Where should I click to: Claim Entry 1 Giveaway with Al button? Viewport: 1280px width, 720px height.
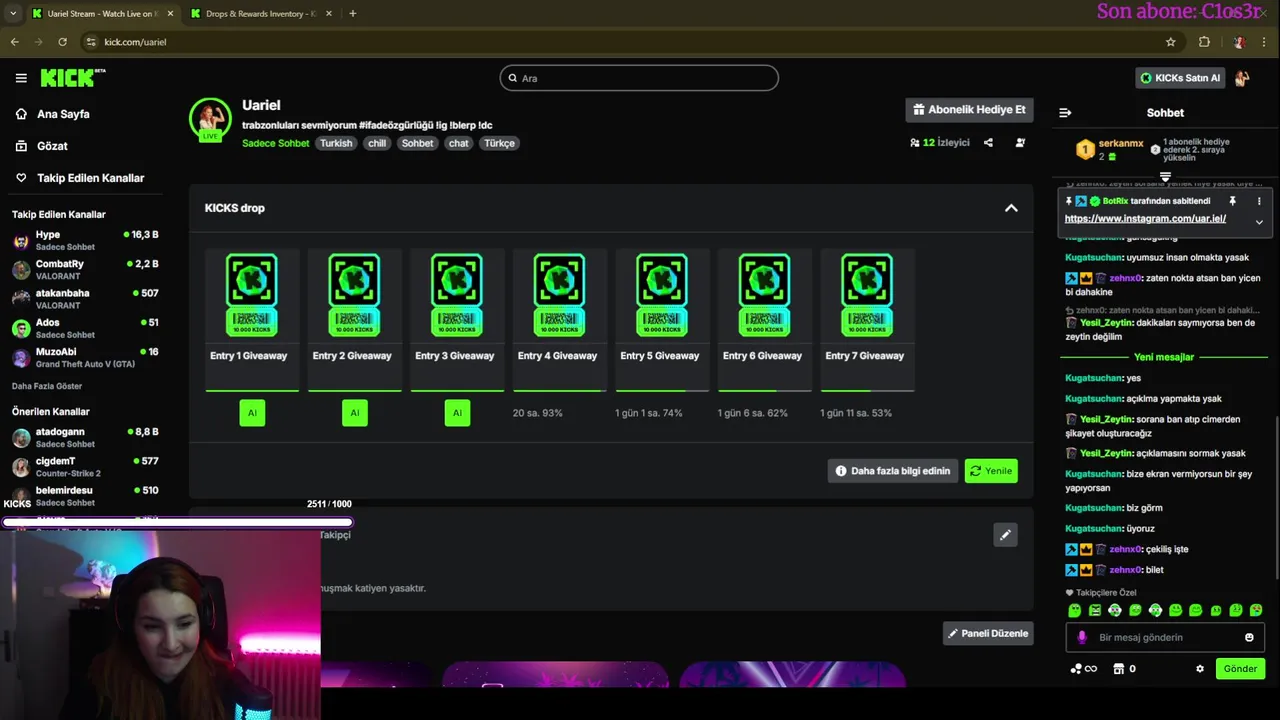click(x=252, y=413)
